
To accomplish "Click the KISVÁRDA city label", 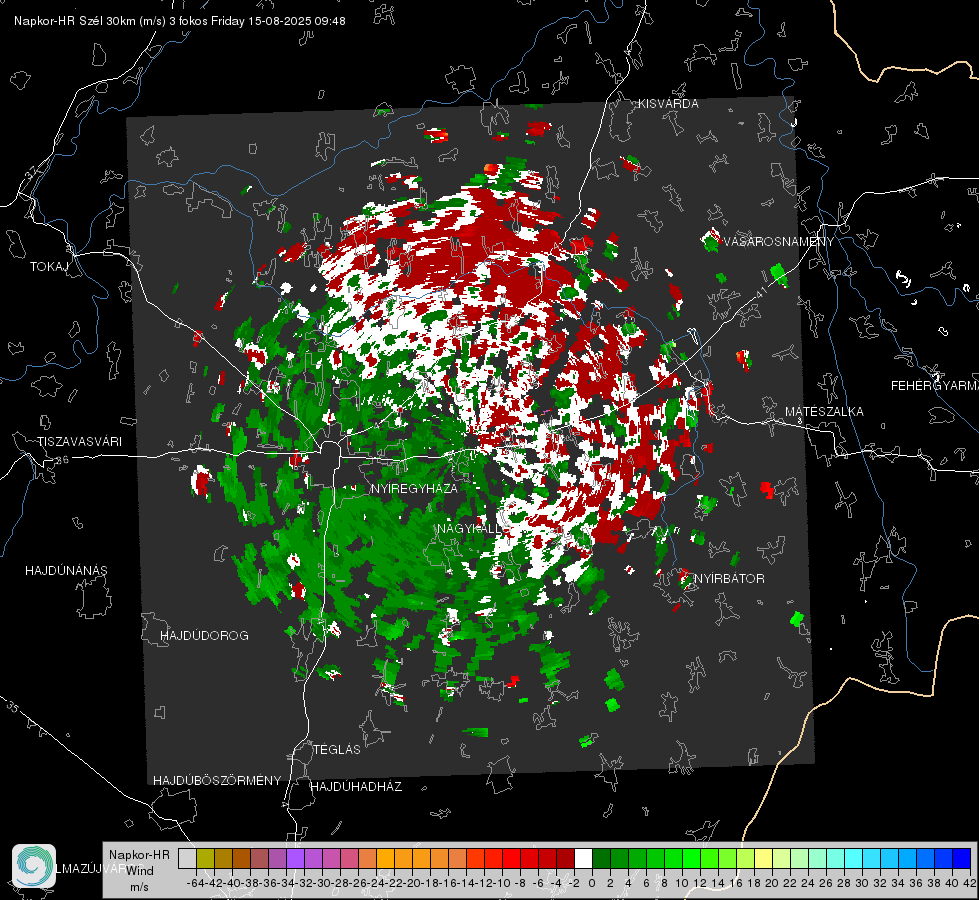I will (x=668, y=104).
